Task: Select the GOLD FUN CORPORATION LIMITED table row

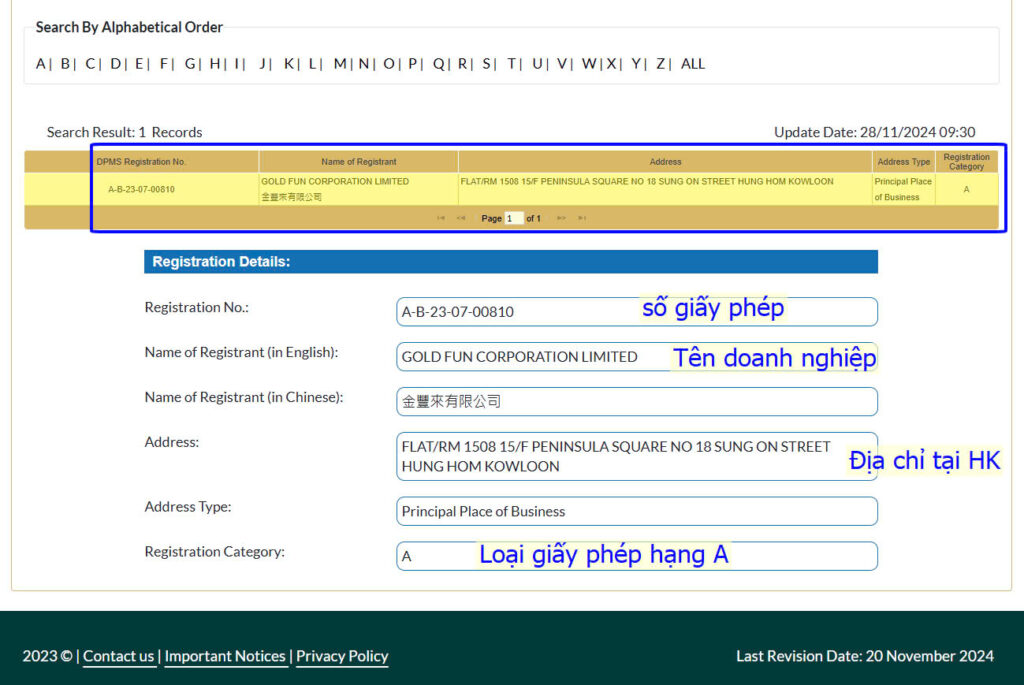Action: 335,189
